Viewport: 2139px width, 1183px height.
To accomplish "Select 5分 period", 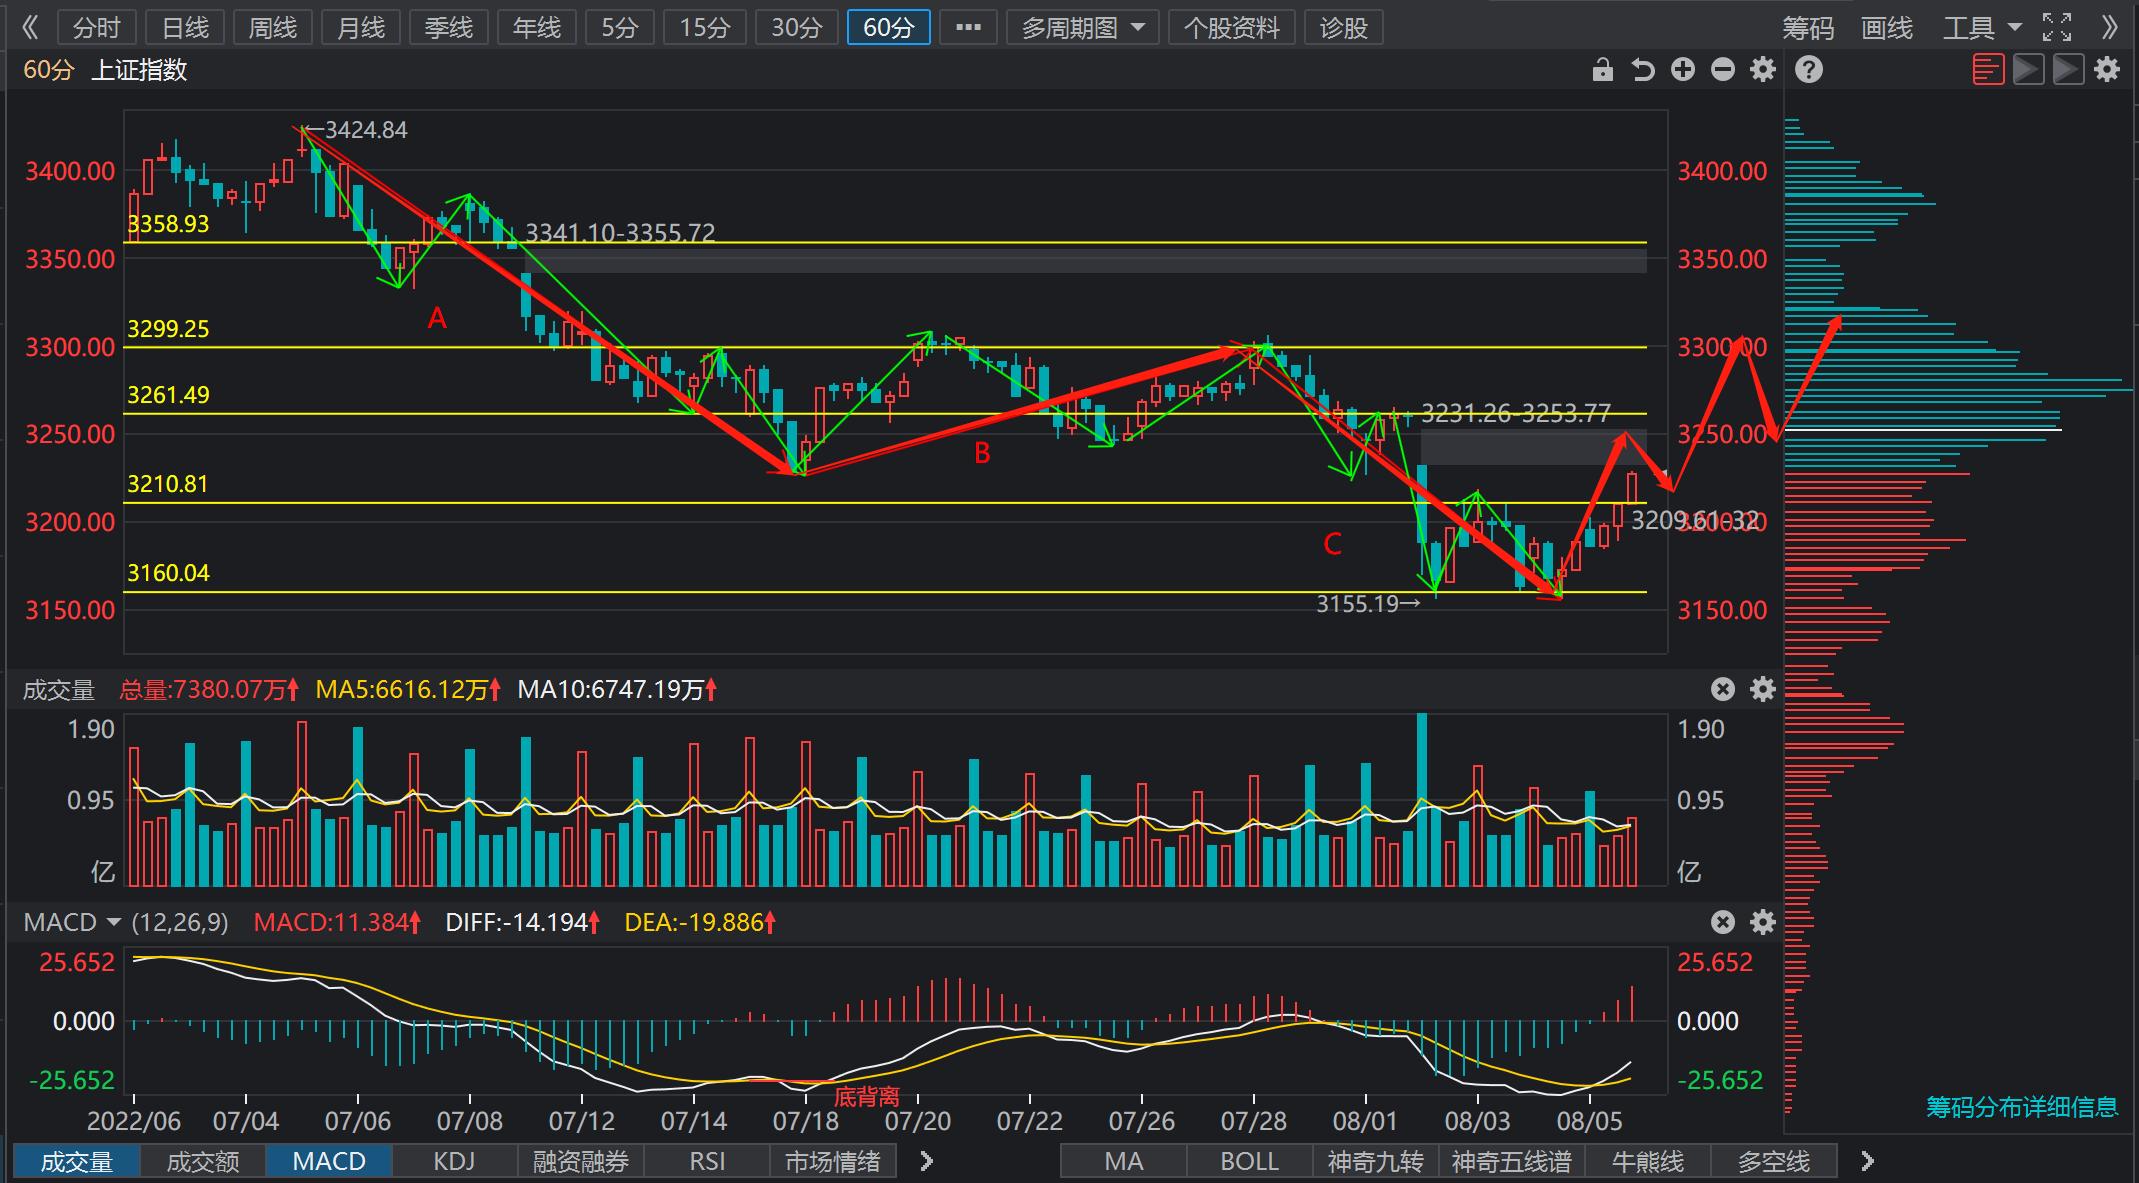I will tap(619, 27).
